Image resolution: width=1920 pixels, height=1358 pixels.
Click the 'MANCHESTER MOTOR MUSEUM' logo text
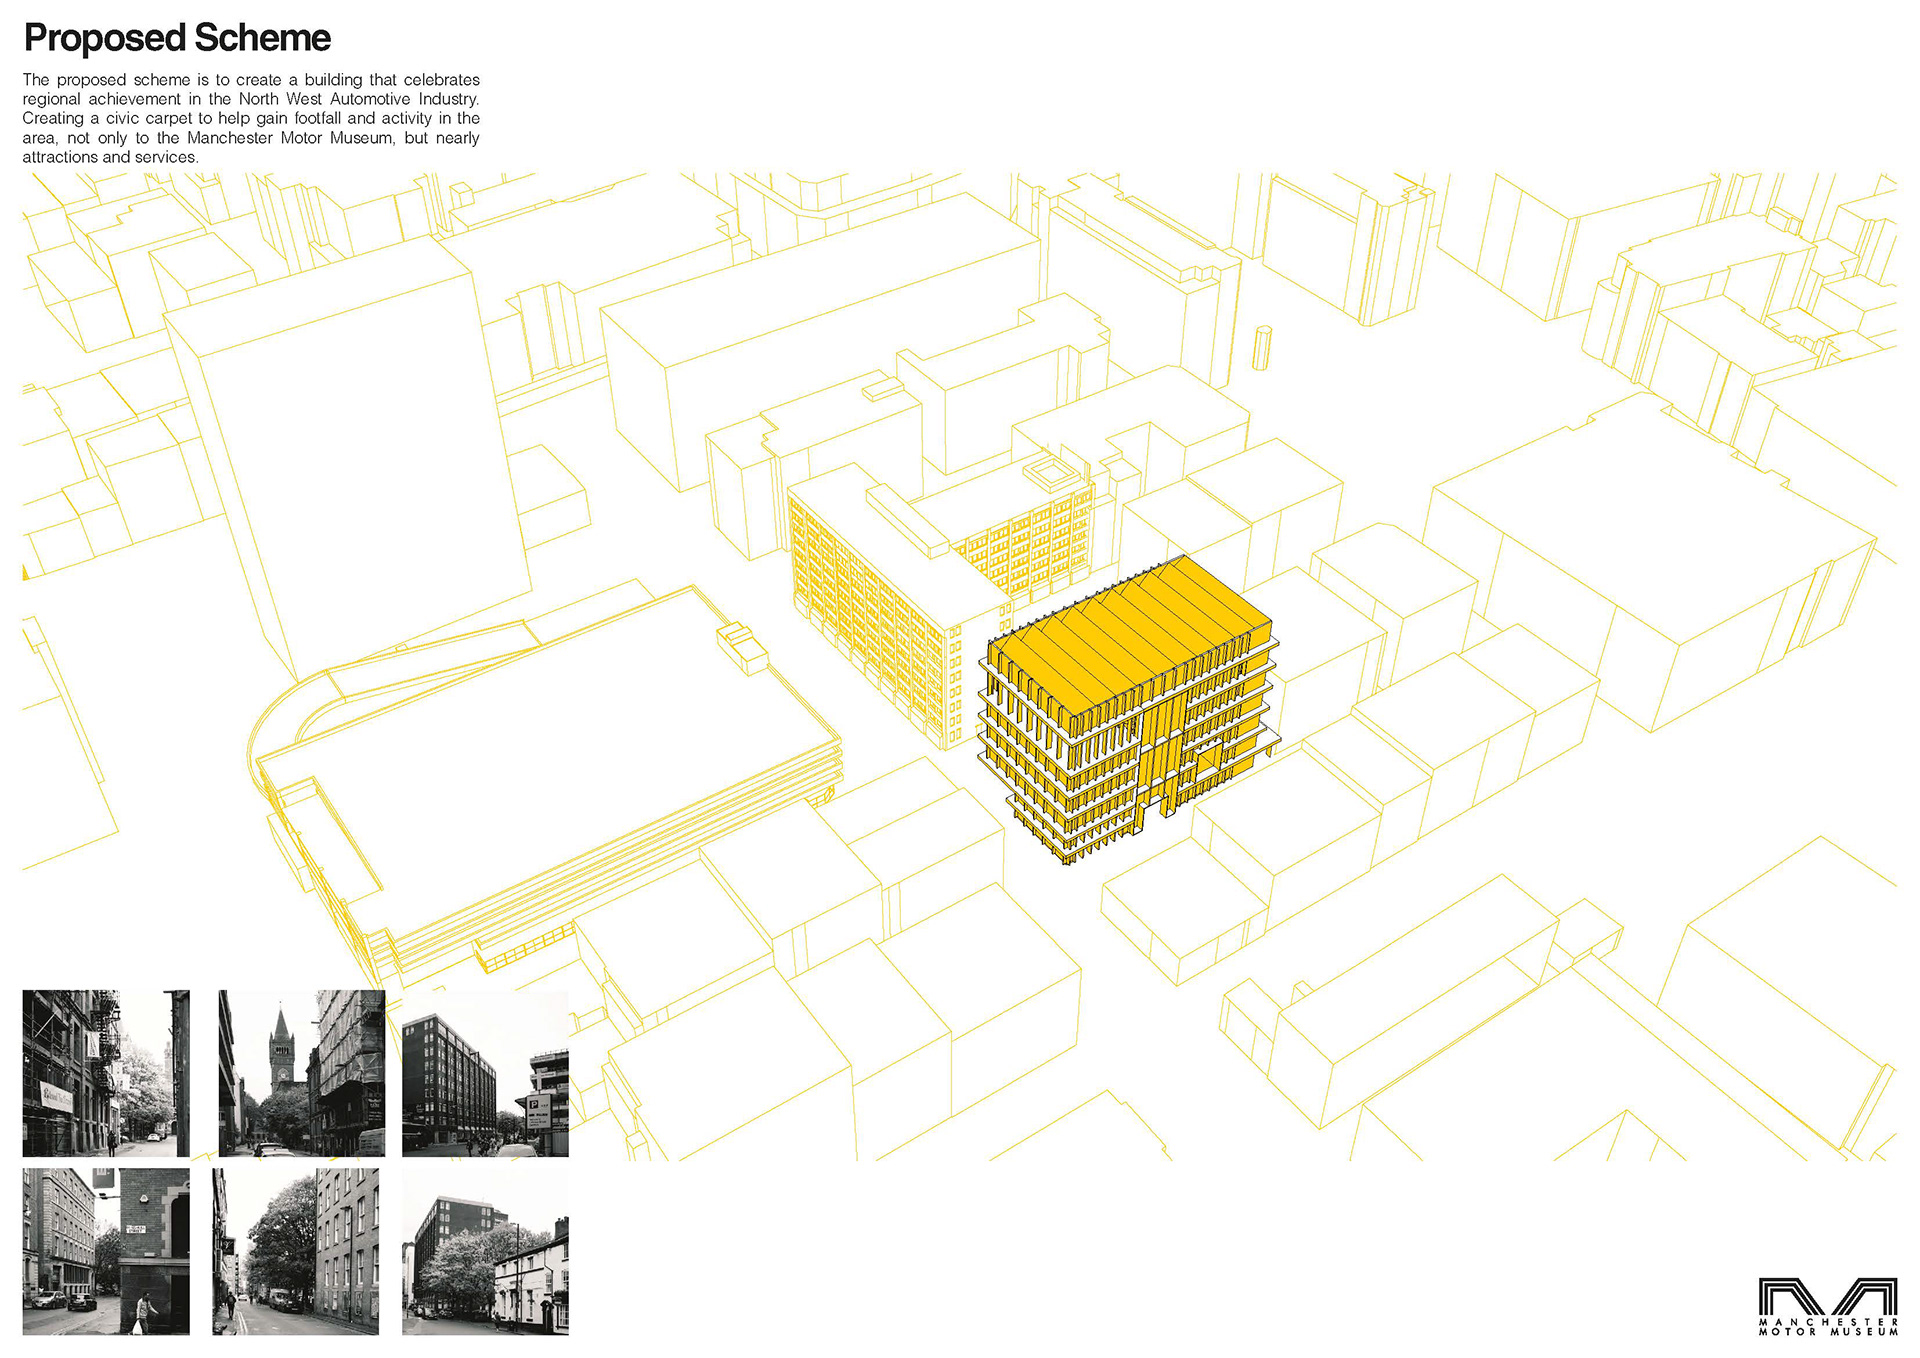point(1827,1327)
